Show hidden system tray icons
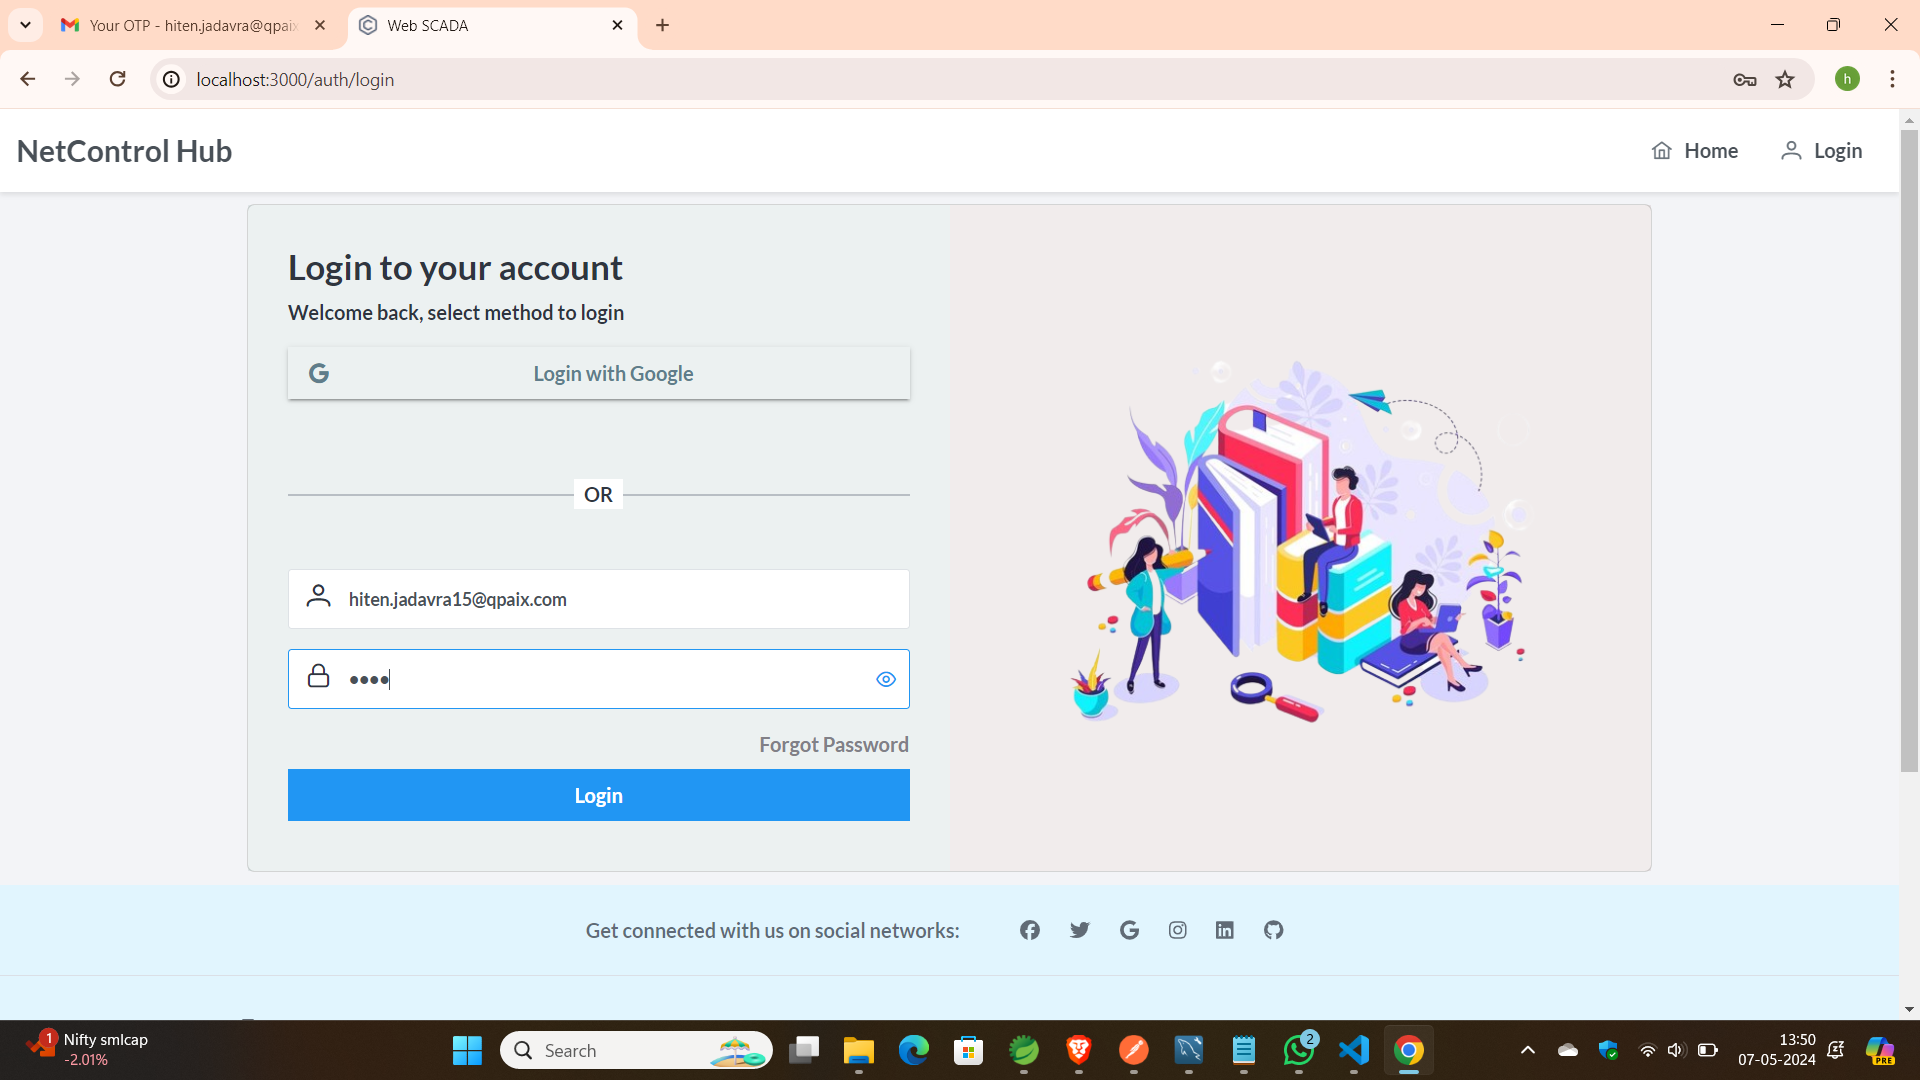1920x1080 pixels. [1527, 1050]
